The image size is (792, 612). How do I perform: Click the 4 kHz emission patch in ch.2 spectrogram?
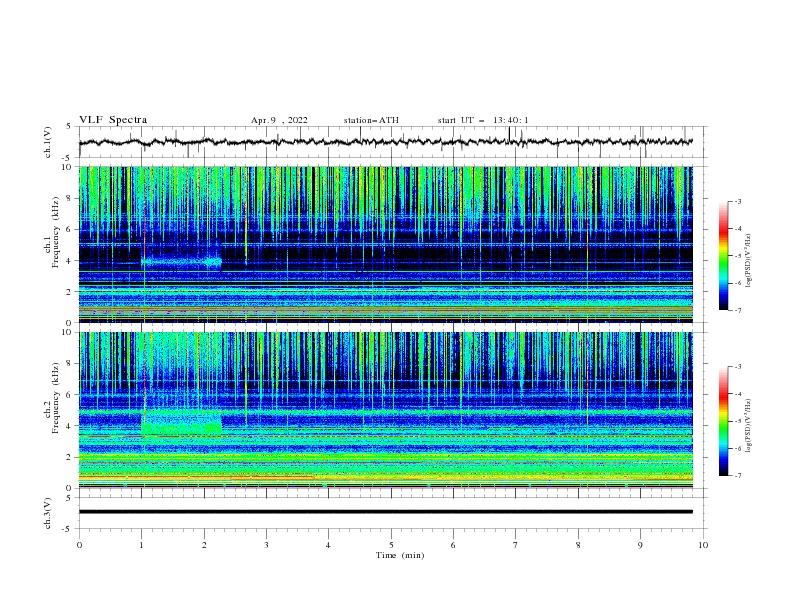(181, 424)
